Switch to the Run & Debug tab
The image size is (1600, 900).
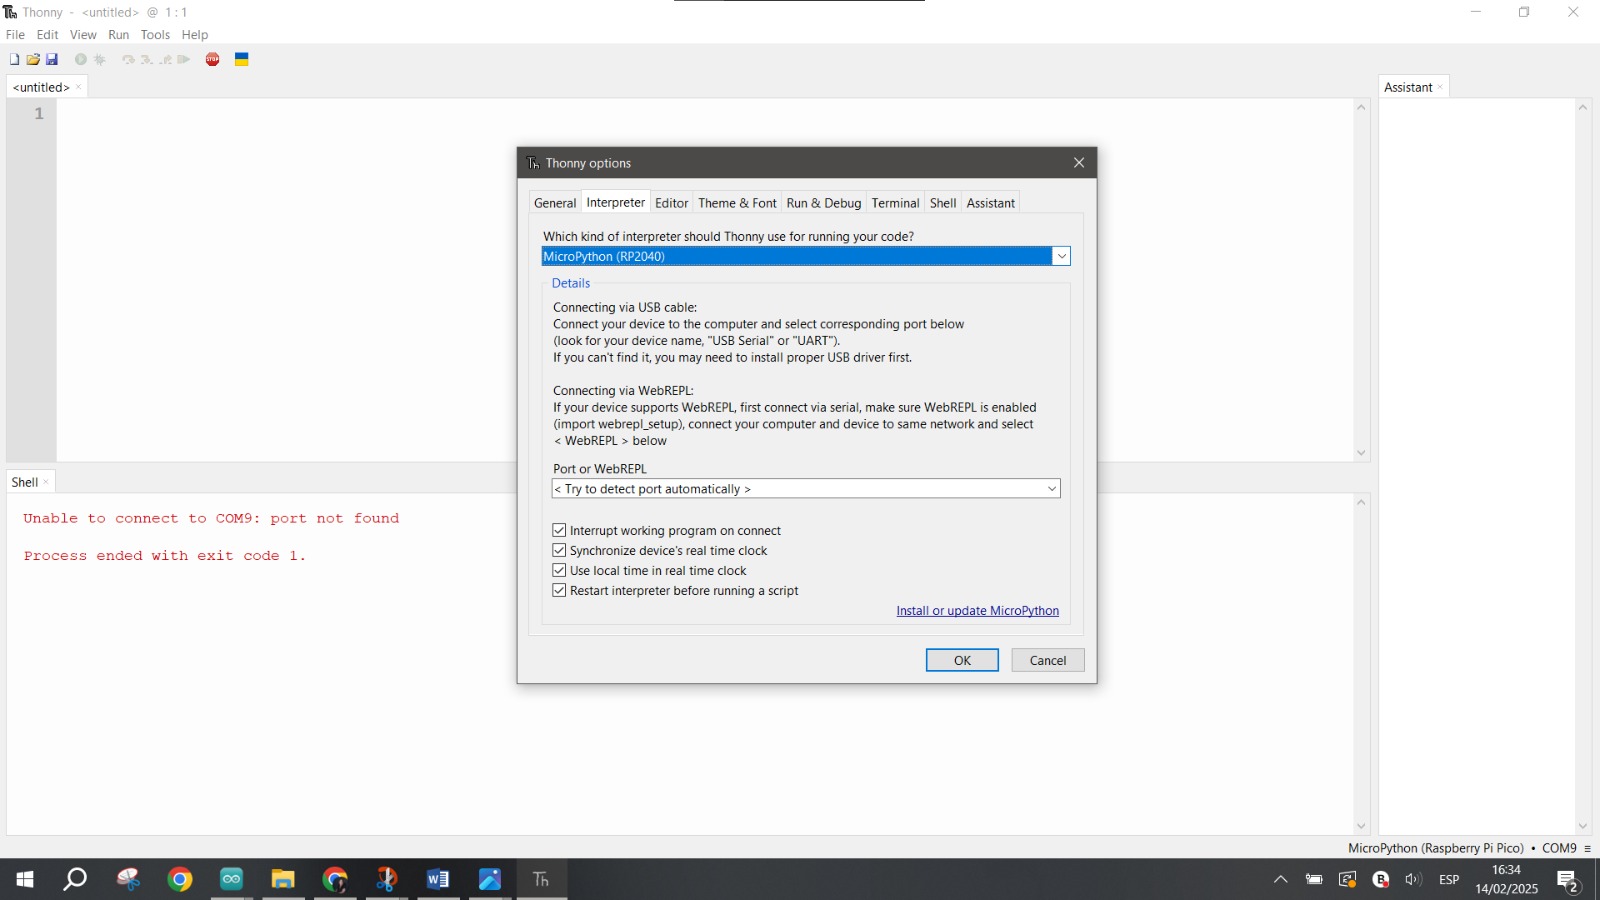tap(824, 203)
